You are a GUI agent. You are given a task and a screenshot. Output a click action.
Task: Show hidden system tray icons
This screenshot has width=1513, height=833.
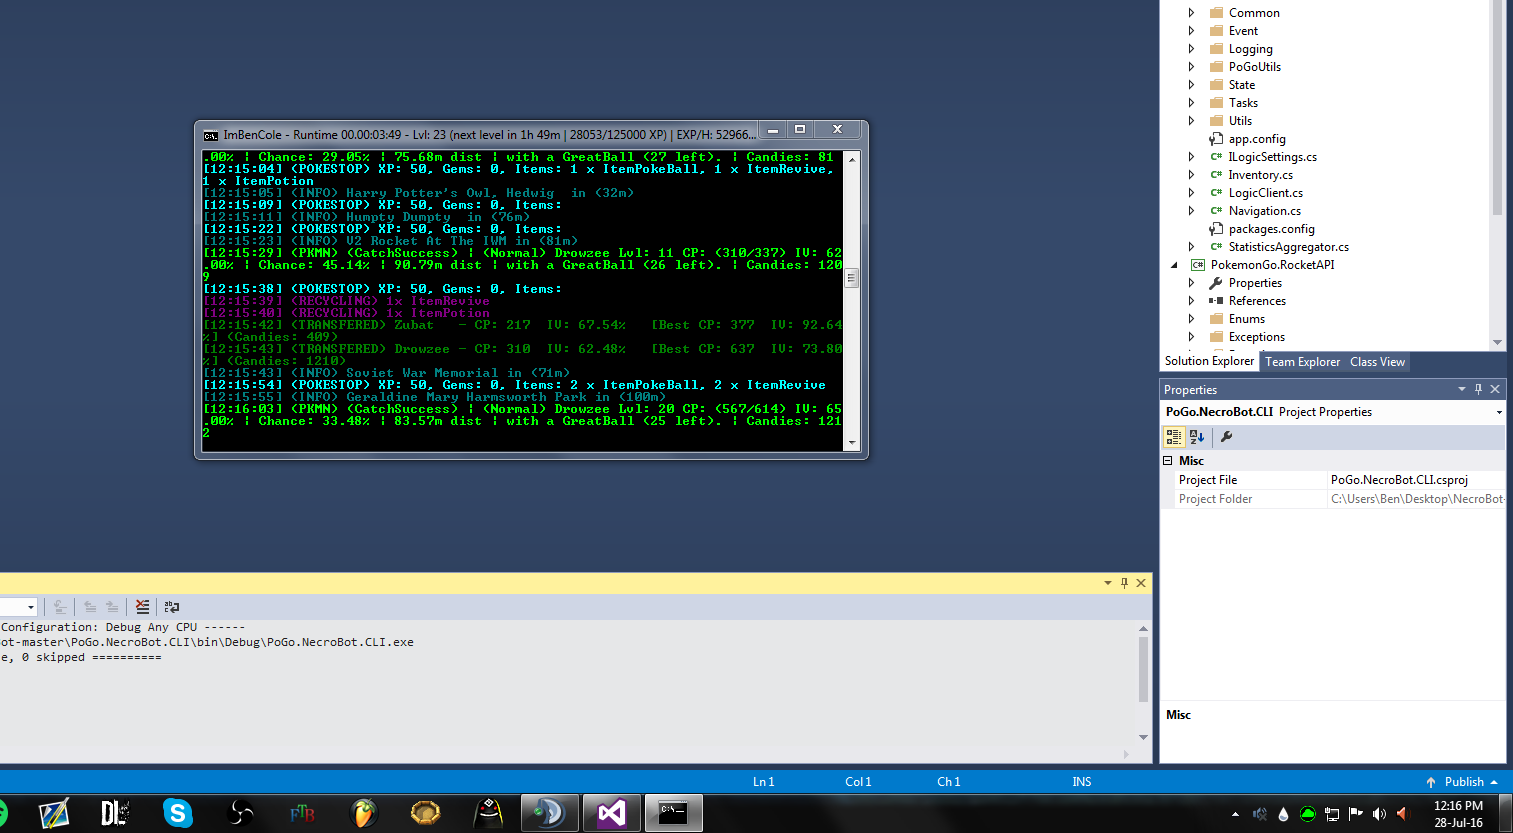click(1235, 814)
